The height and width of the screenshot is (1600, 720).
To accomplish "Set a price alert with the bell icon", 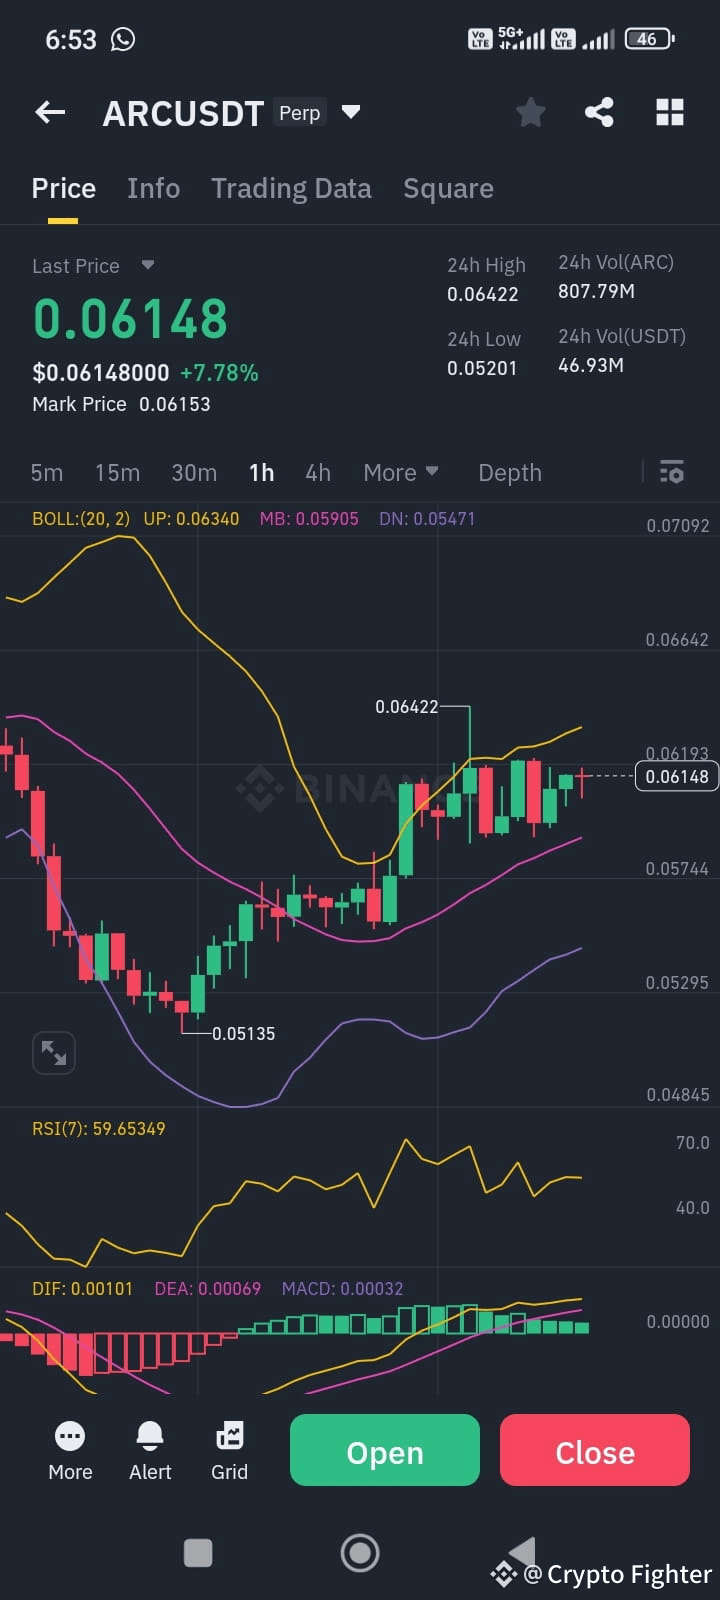I will pos(149,1450).
